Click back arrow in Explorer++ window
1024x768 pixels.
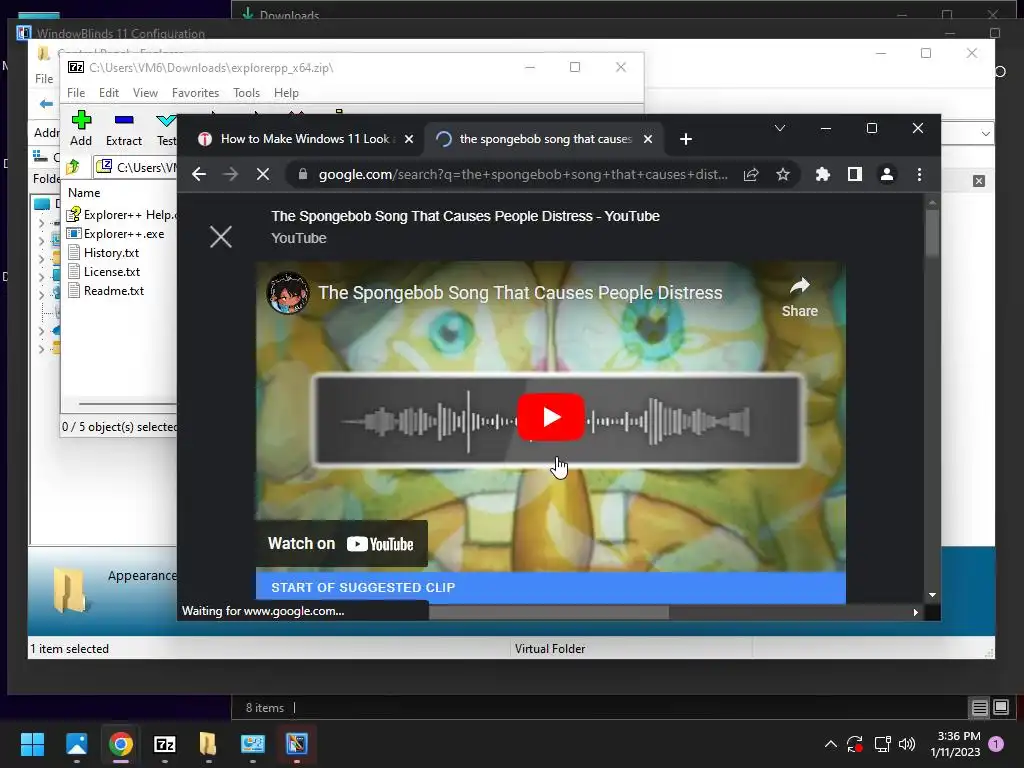click(x=46, y=104)
